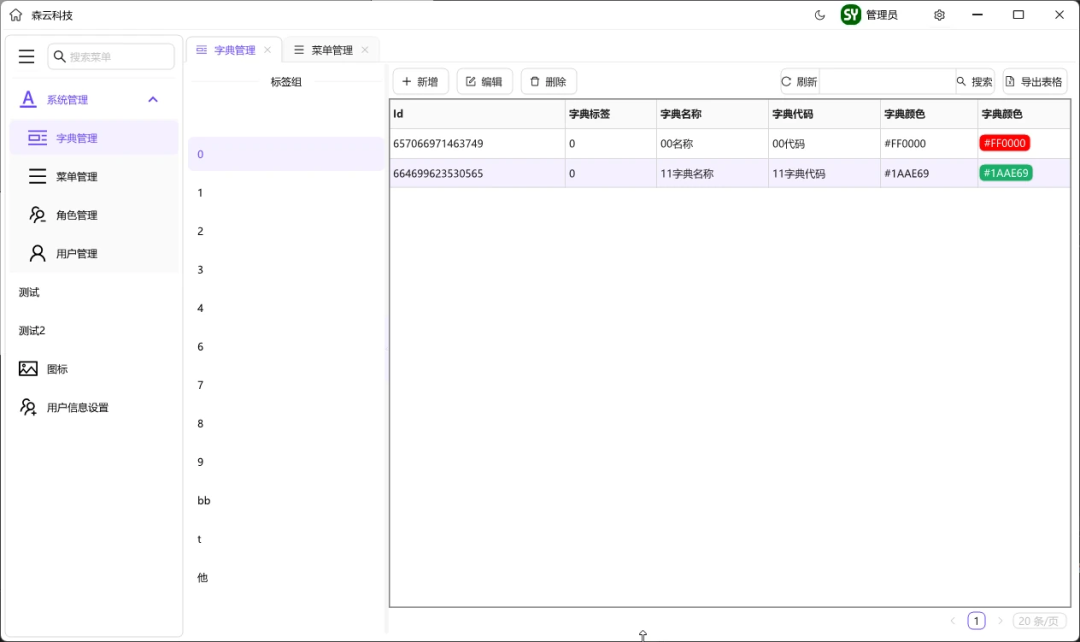Click the 新增 add button
1080x642 pixels.
[x=420, y=81]
